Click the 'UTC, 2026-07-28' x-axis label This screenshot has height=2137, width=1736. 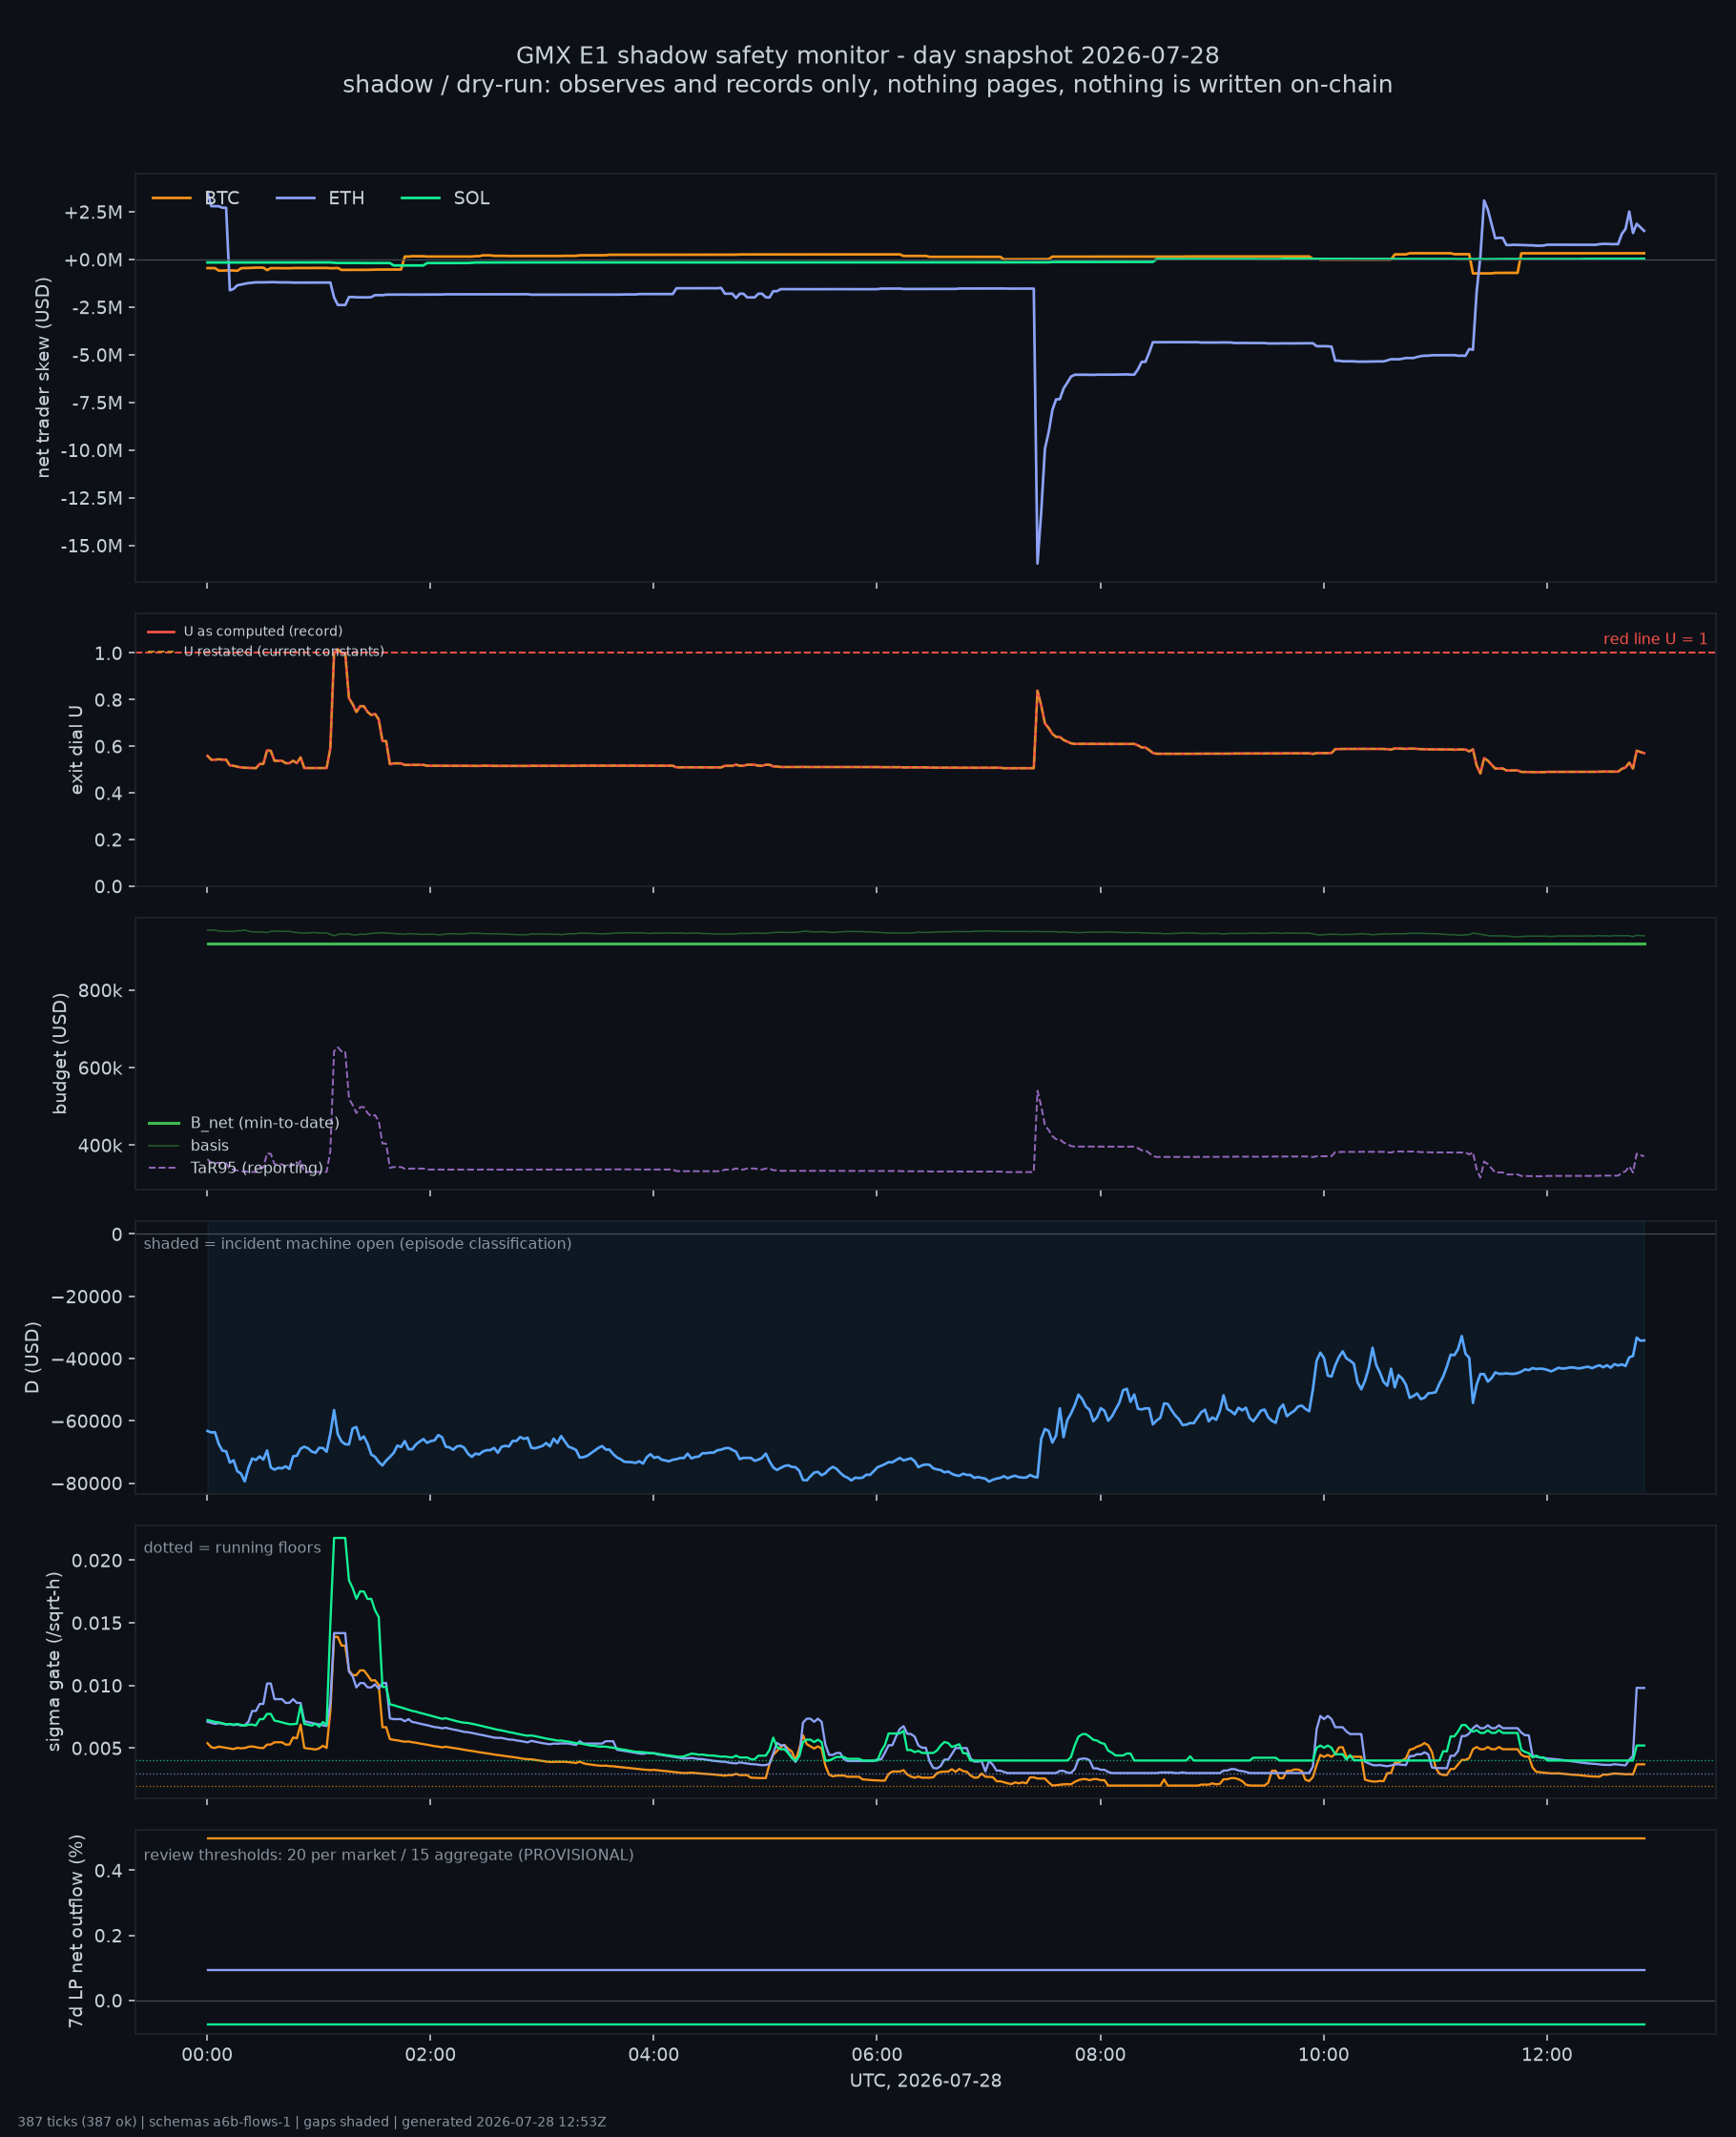click(925, 2081)
